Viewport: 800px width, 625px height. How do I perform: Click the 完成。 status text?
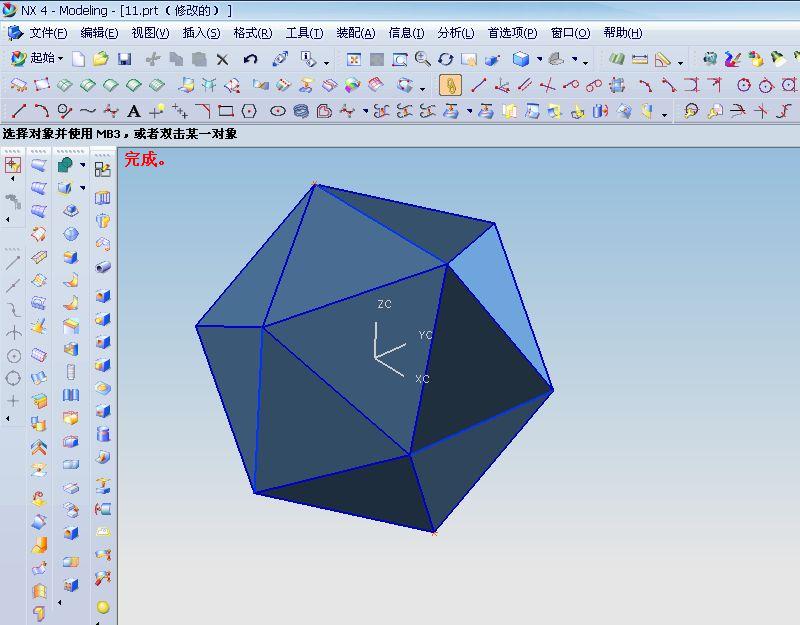tap(144, 159)
